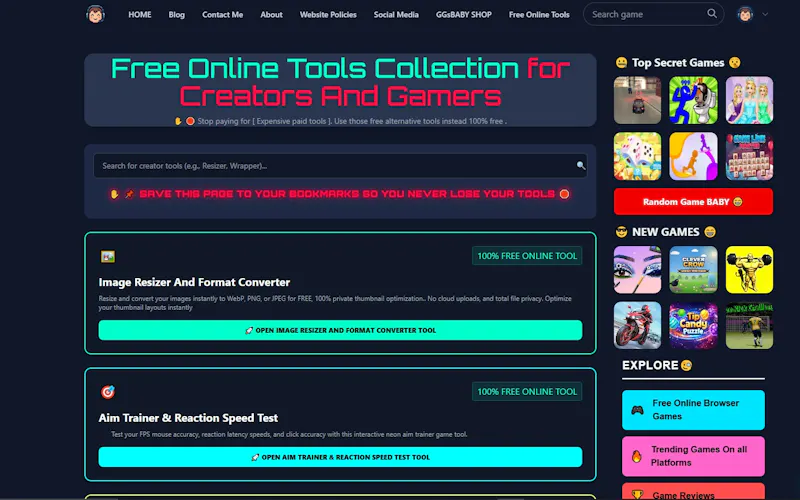Open the purple runner game thumbnail
This screenshot has width=800, height=500.
[693, 156]
